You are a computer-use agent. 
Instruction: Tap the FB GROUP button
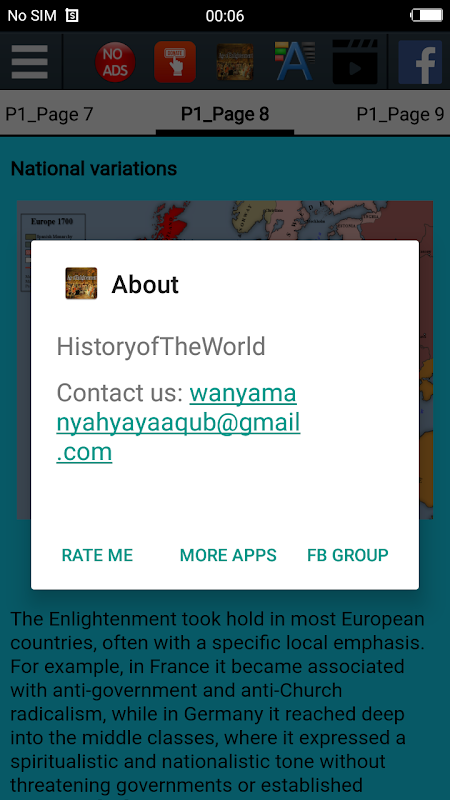[x=347, y=555]
